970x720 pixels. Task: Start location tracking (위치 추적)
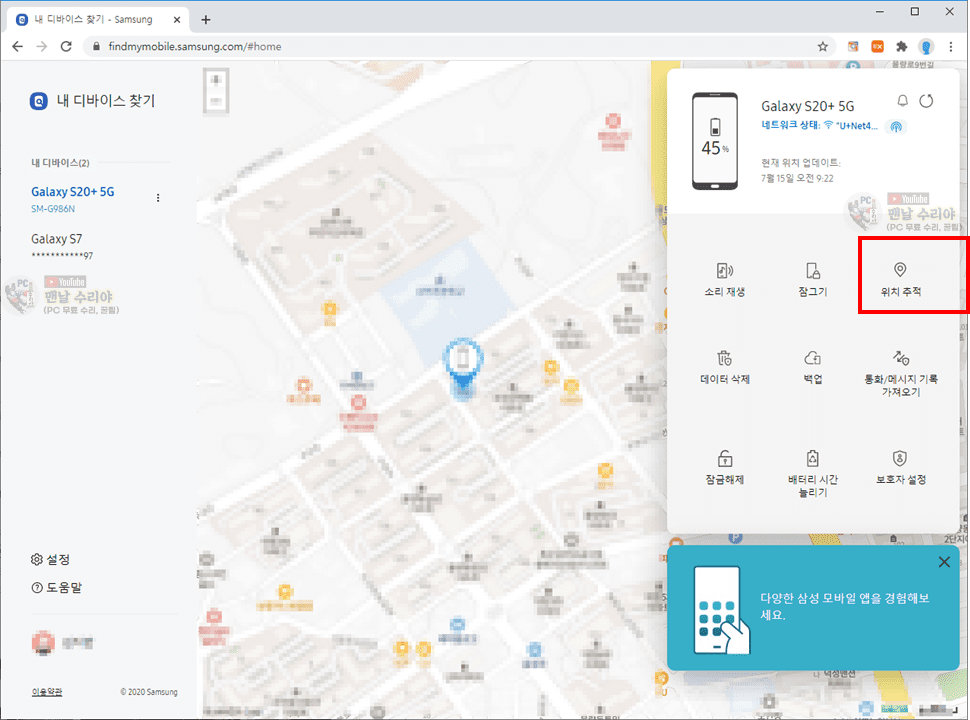point(901,279)
